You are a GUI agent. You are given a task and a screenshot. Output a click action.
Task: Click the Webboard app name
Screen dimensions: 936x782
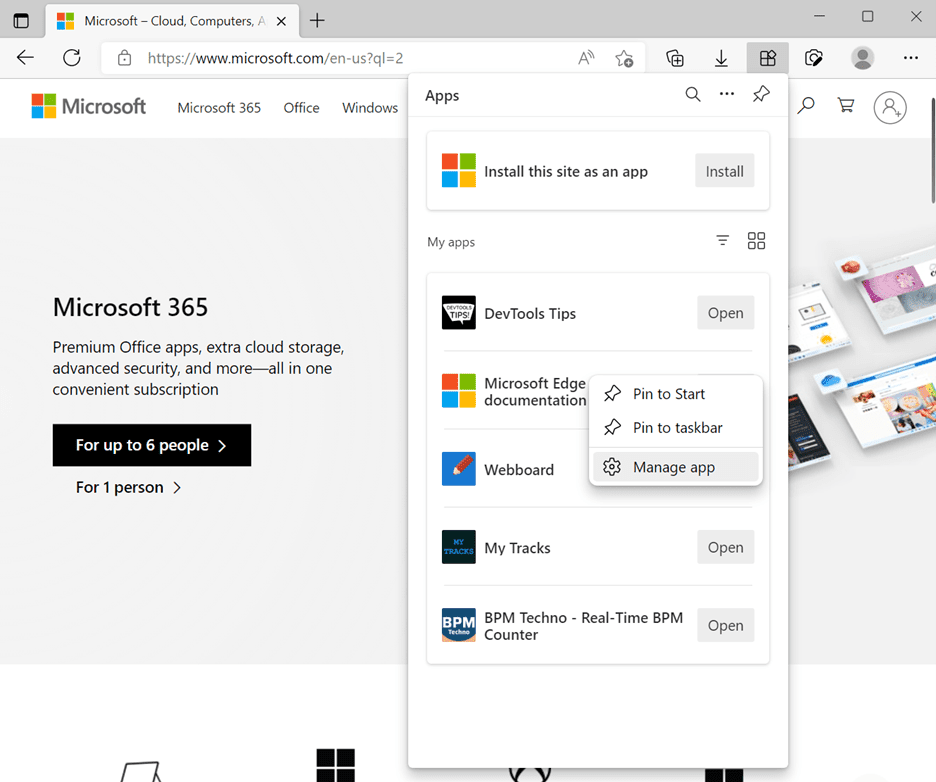519,470
